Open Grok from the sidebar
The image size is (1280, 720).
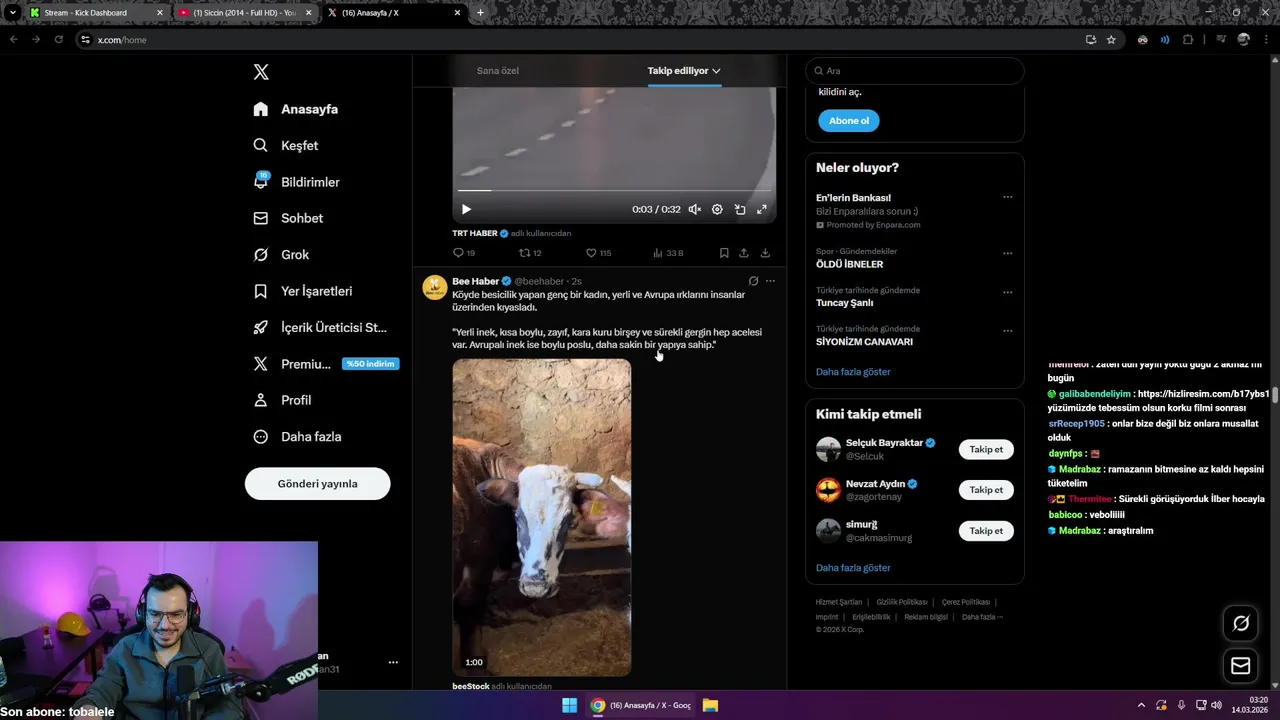[x=281, y=254]
